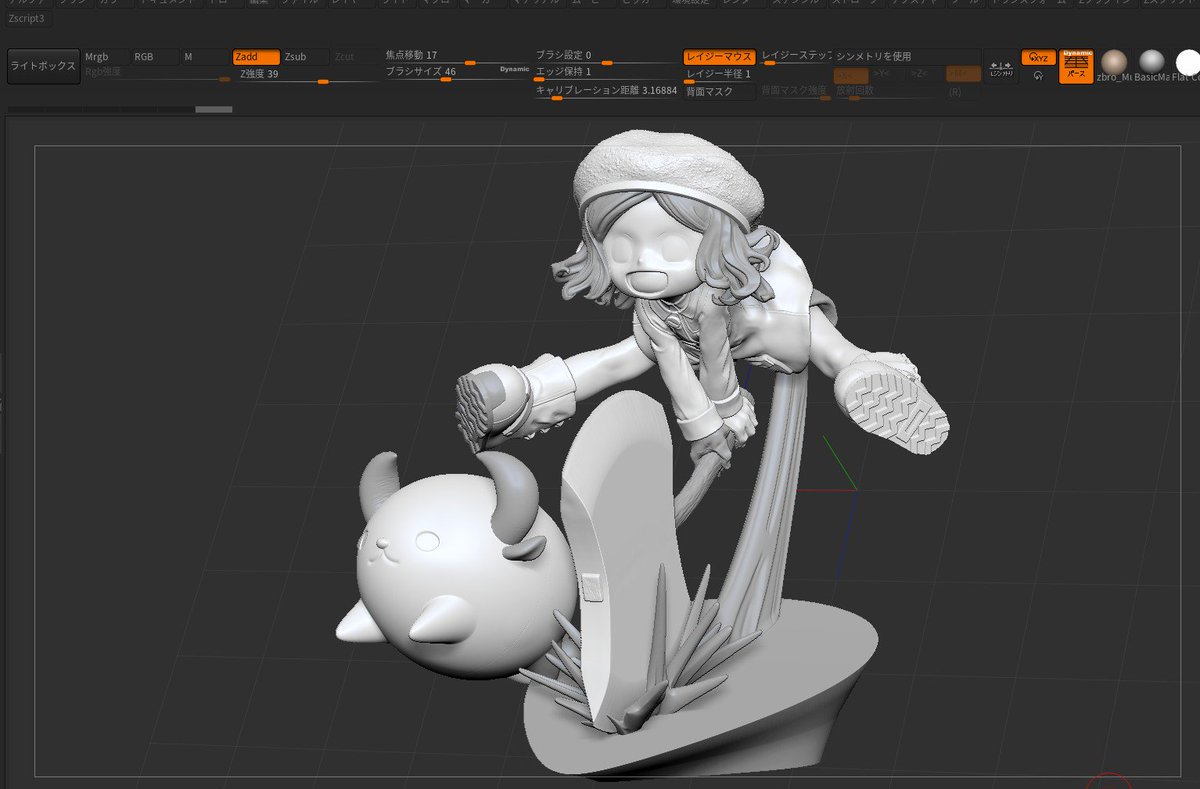Toggle the >M< mirror symmetry button
1200x789 pixels.
point(963,74)
